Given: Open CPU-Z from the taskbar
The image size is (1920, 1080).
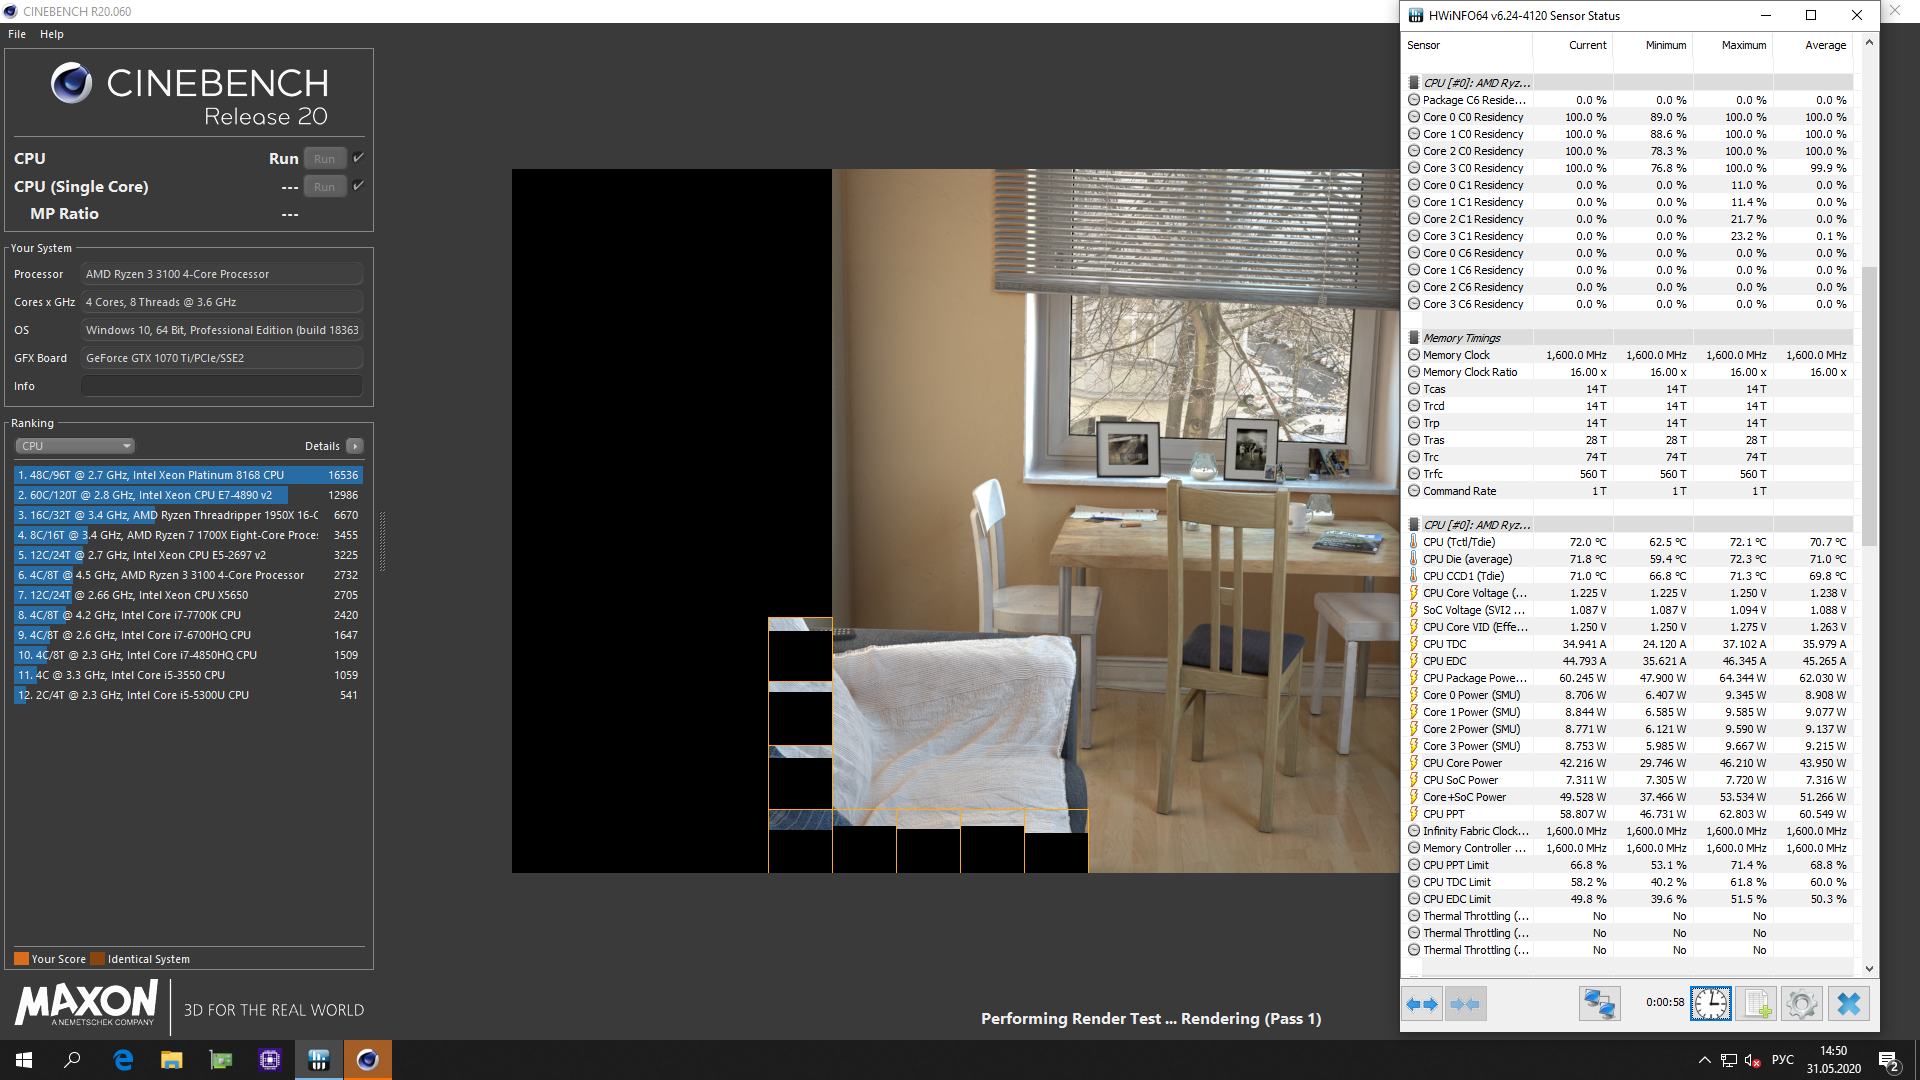Looking at the screenshot, I should 270,1060.
